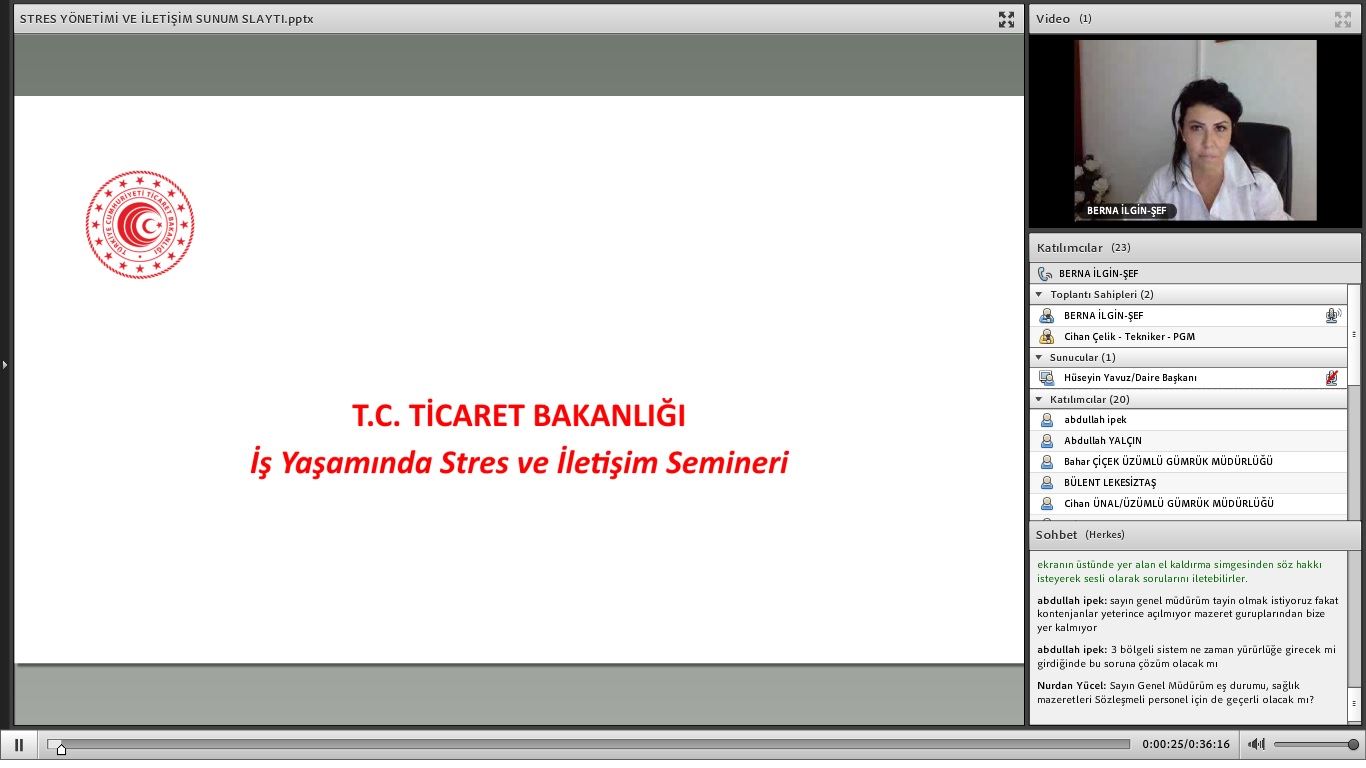Collapse the Katılımcılar (20) group
Viewport: 1366px width, 768px height.
tap(1039, 399)
